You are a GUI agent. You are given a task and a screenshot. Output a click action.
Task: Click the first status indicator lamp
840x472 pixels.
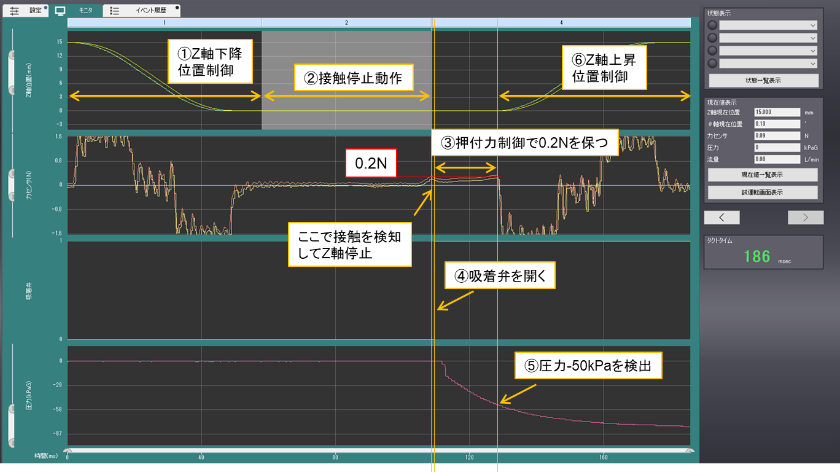711,25
